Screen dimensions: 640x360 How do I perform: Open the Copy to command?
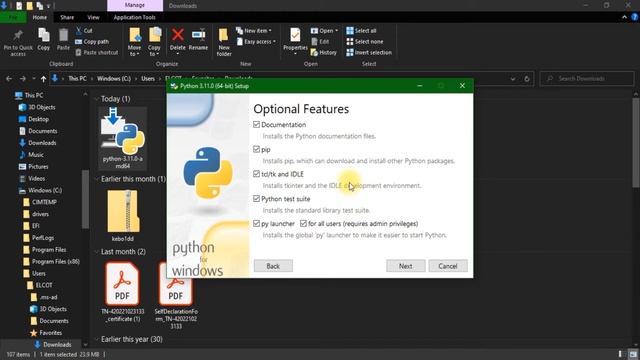pos(154,42)
